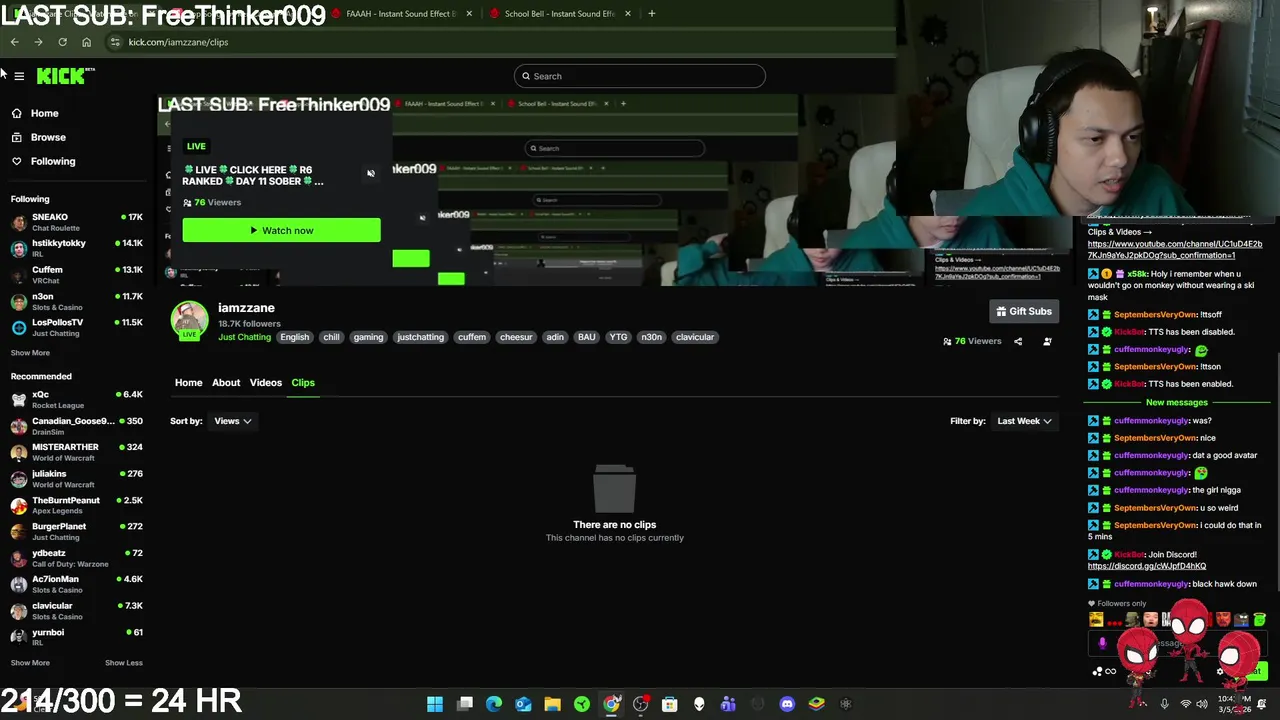The width and height of the screenshot is (1280, 720).
Task: Open the Sort by Views dropdown
Action: coord(232,421)
